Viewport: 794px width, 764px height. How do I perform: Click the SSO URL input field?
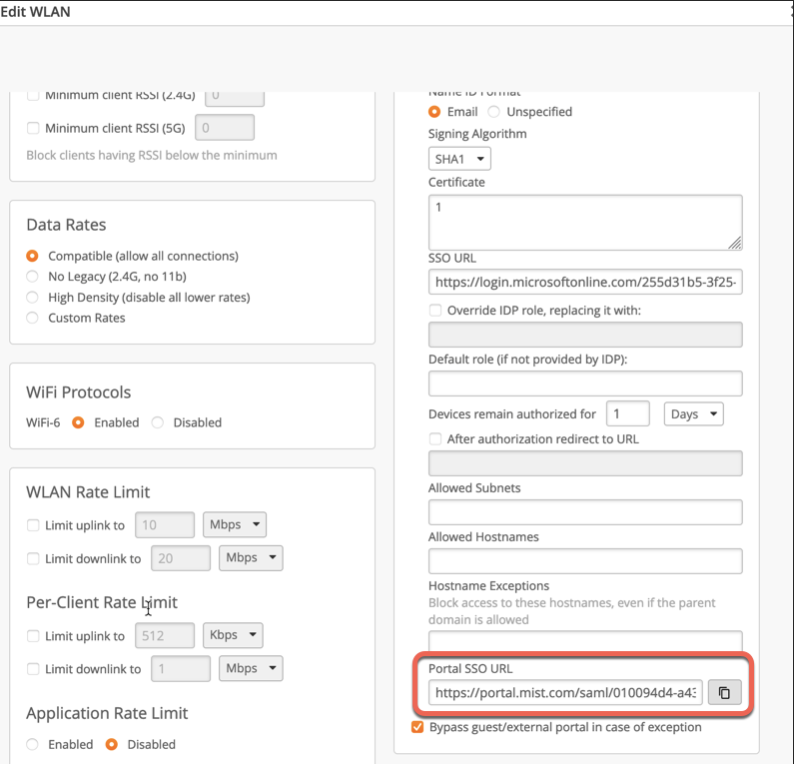tap(585, 283)
